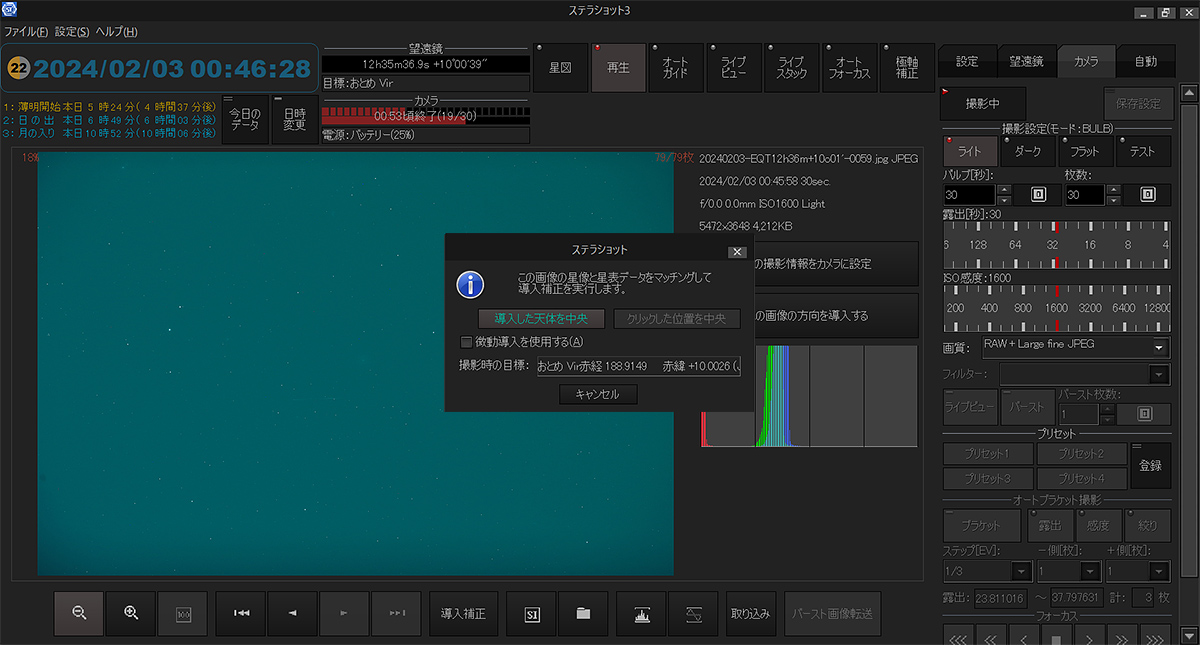Open the 設定(S) menu

pyautogui.click(x=71, y=32)
